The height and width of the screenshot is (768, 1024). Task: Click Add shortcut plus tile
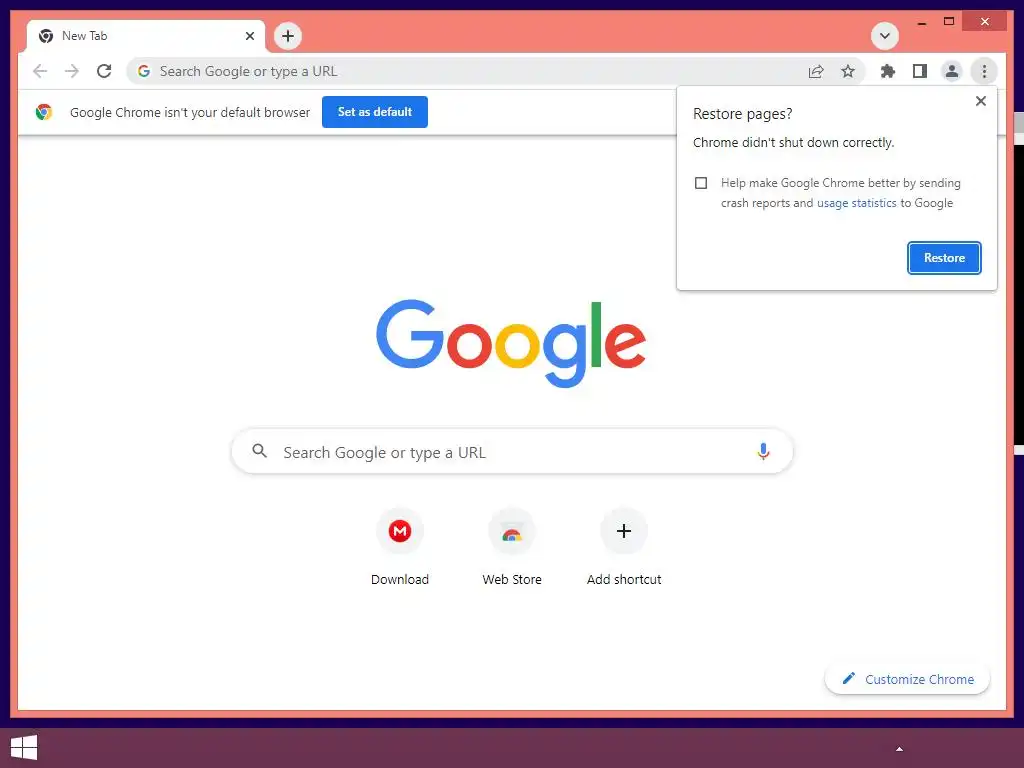click(x=624, y=547)
